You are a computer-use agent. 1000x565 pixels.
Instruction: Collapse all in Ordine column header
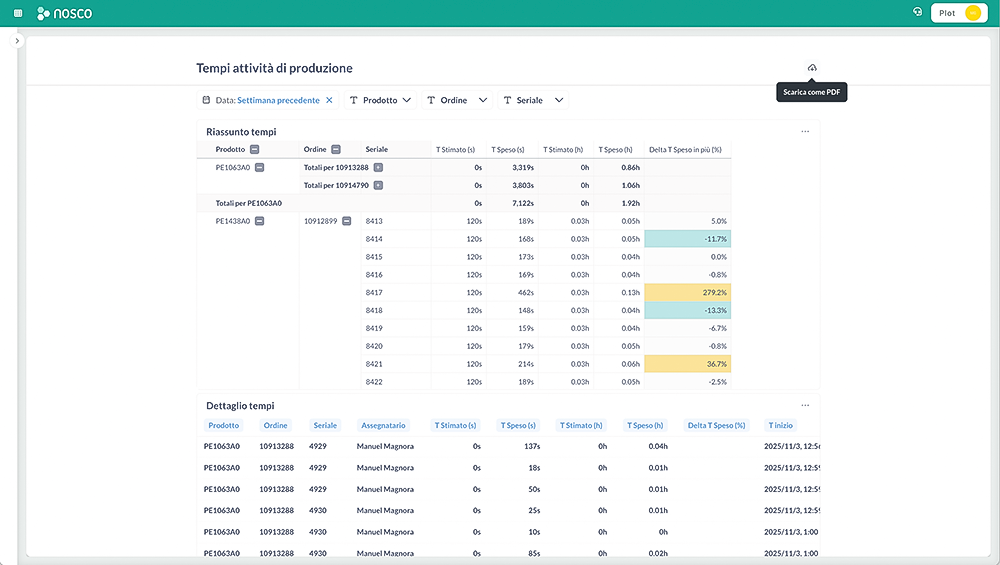pyautogui.click(x=336, y=150)
